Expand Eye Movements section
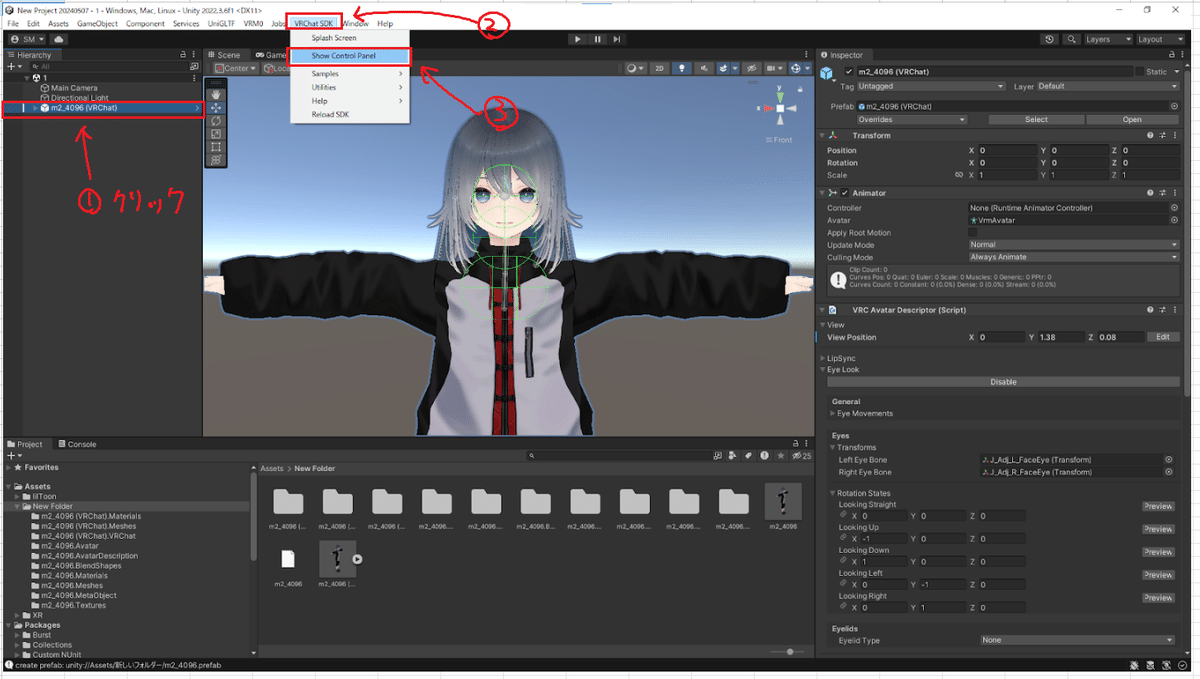This screenshot has width=1200, height=679. coord(834,413)
